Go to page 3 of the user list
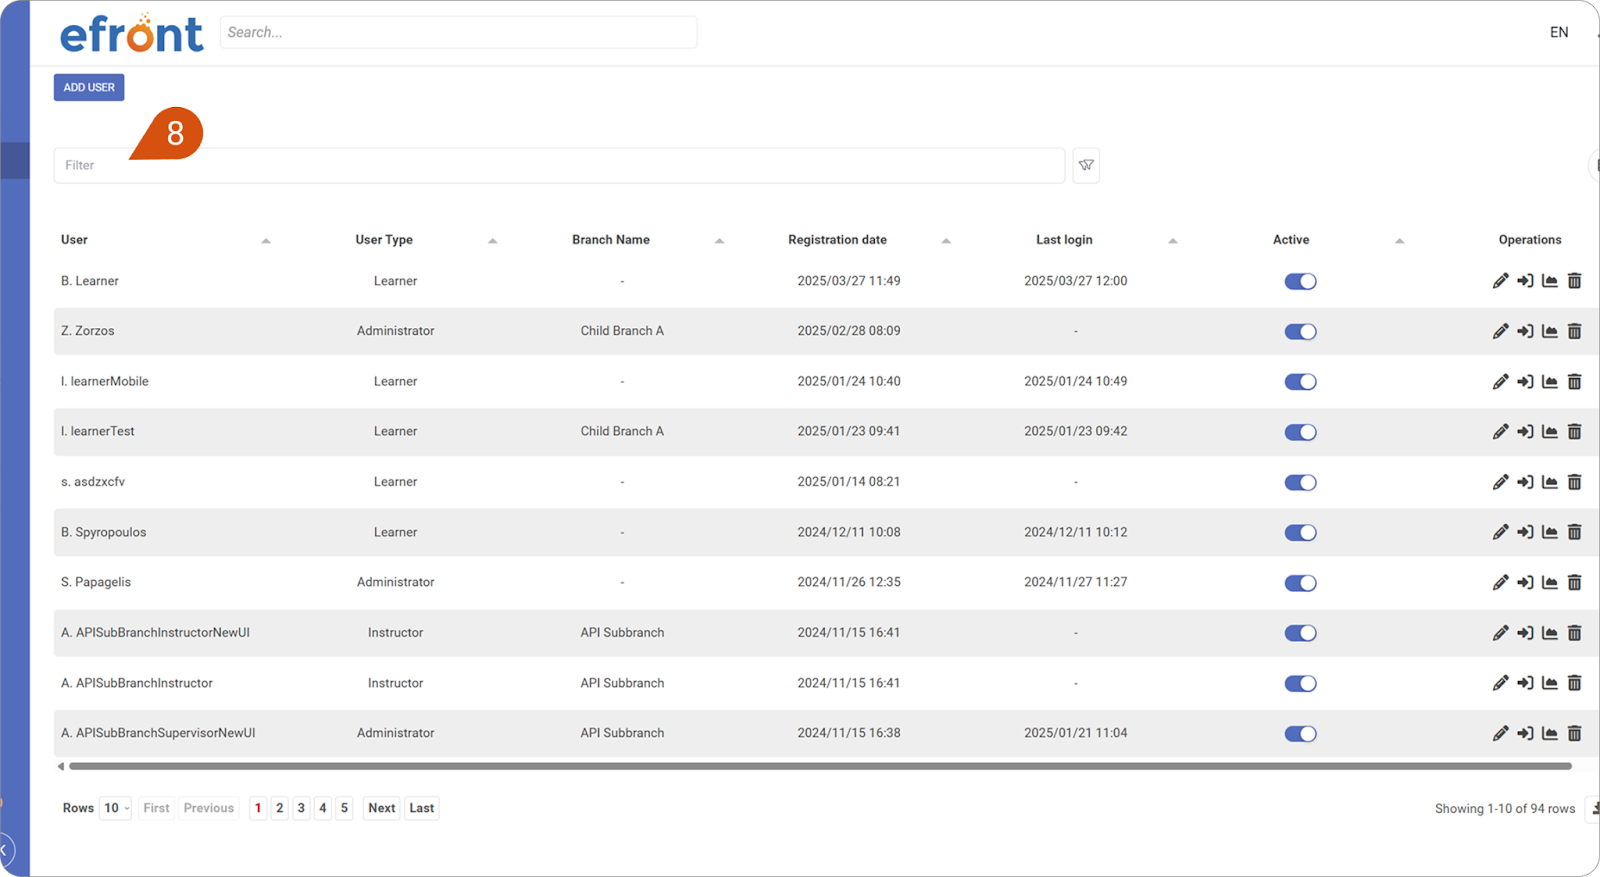 click(x=301, y=808)
